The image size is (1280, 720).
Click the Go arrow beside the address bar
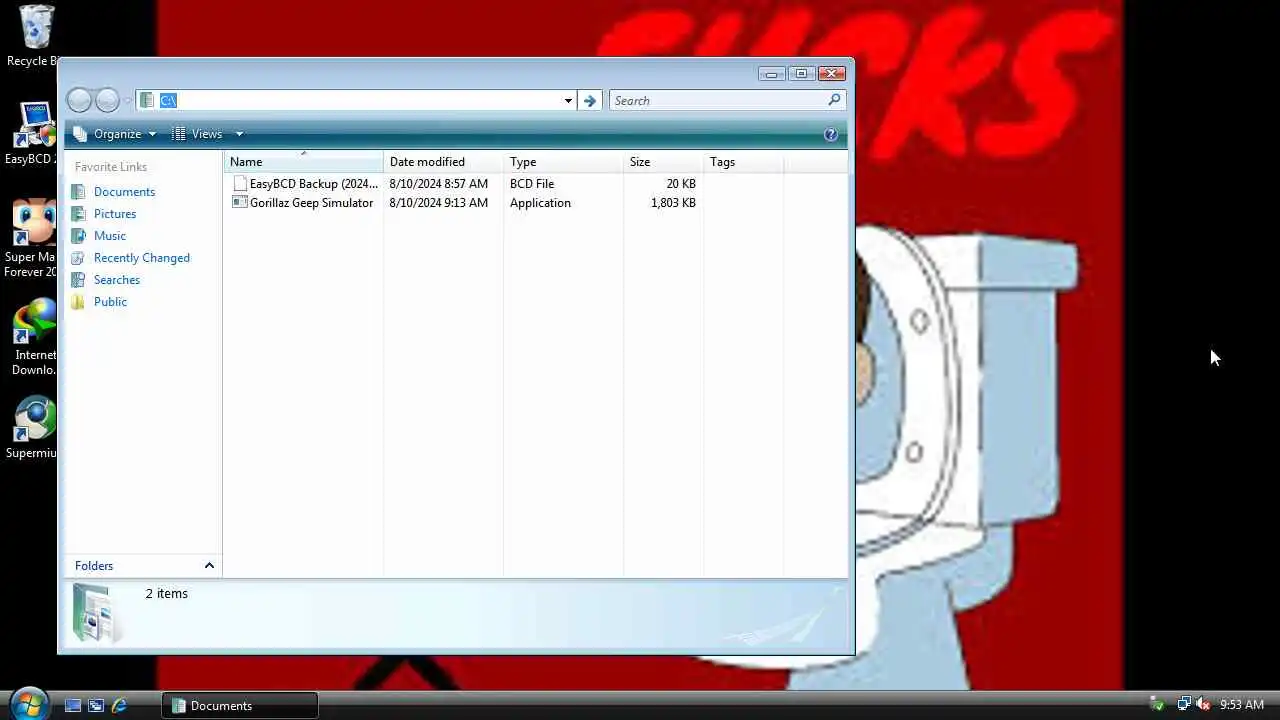point(590,100)
